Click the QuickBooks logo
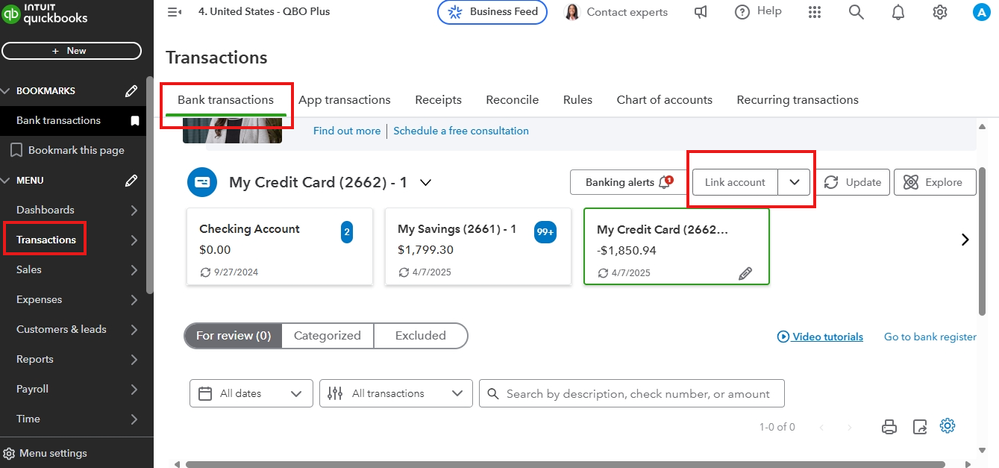Viewport: 999px width, 468px height. (x=45, y=13)
